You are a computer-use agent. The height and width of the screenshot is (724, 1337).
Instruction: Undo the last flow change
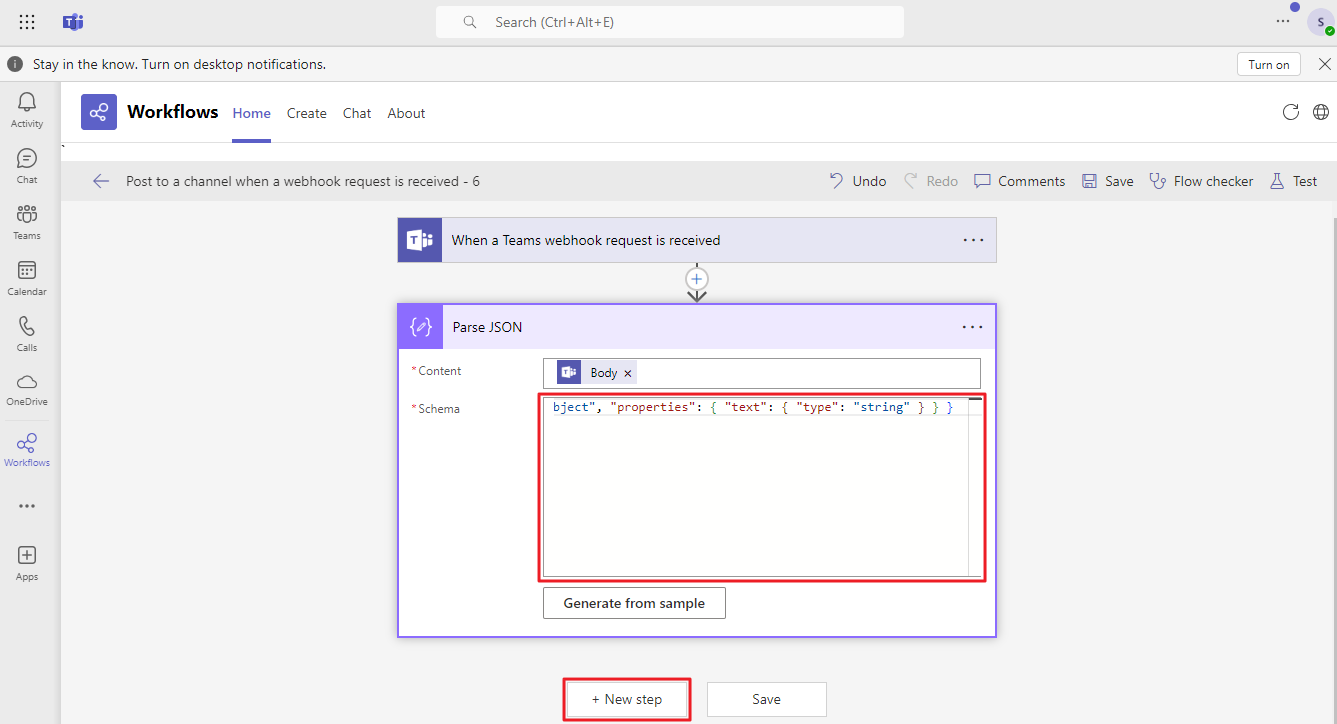(x=858, y=181)
